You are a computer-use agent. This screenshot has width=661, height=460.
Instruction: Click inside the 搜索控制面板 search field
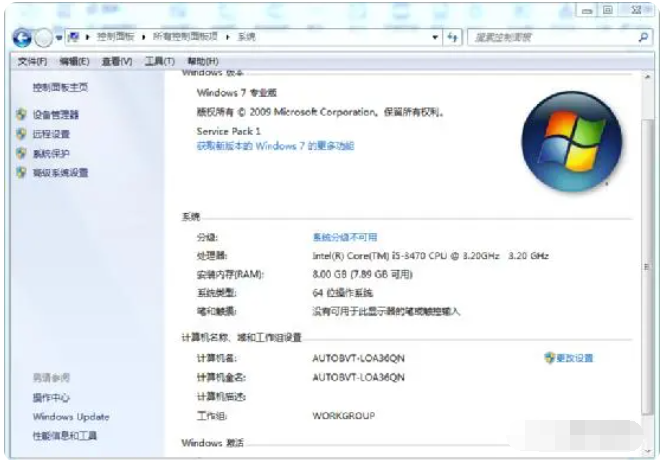550,37
